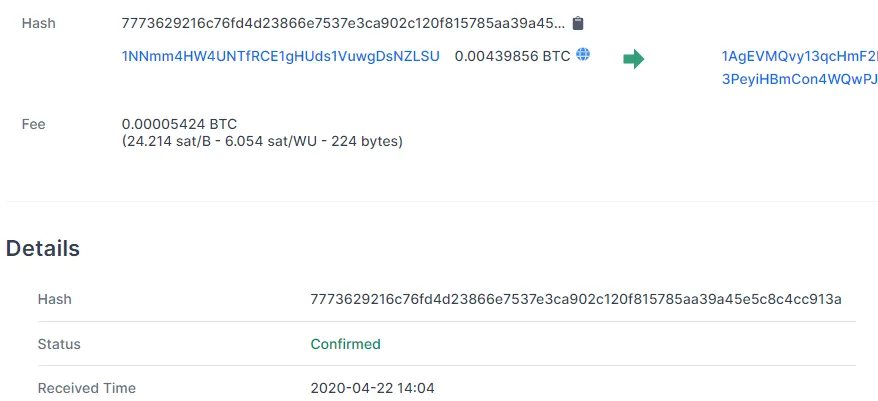Open output address starting with 3PeyiHBmCon4WQwPJ
This screenshot has width=878, height=401.
[798, 79]
